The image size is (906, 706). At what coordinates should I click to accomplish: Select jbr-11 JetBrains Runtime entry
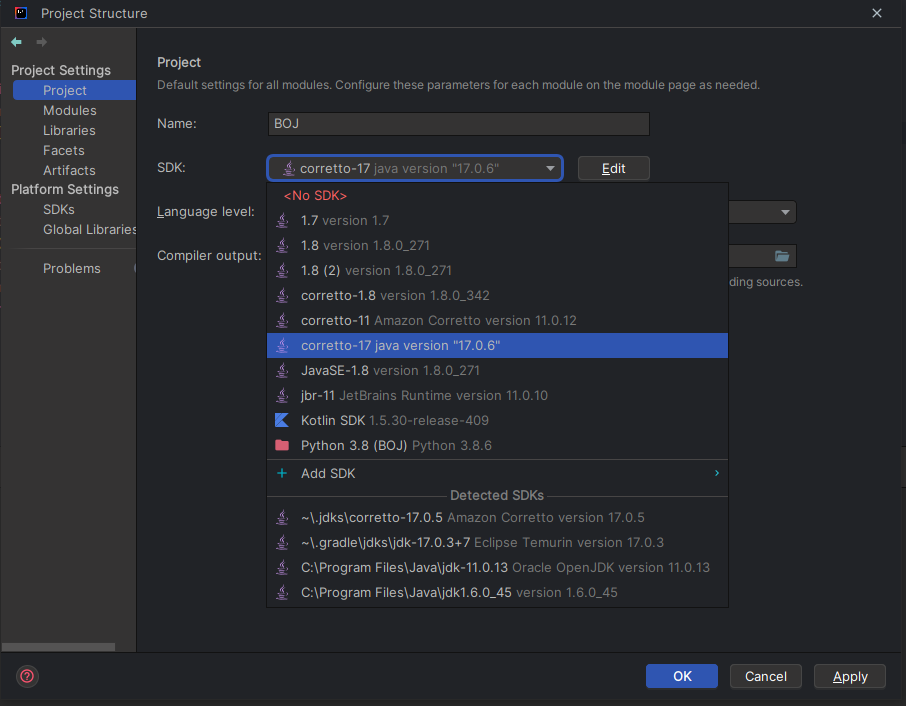pyautogui.click(x=497, y=395)
